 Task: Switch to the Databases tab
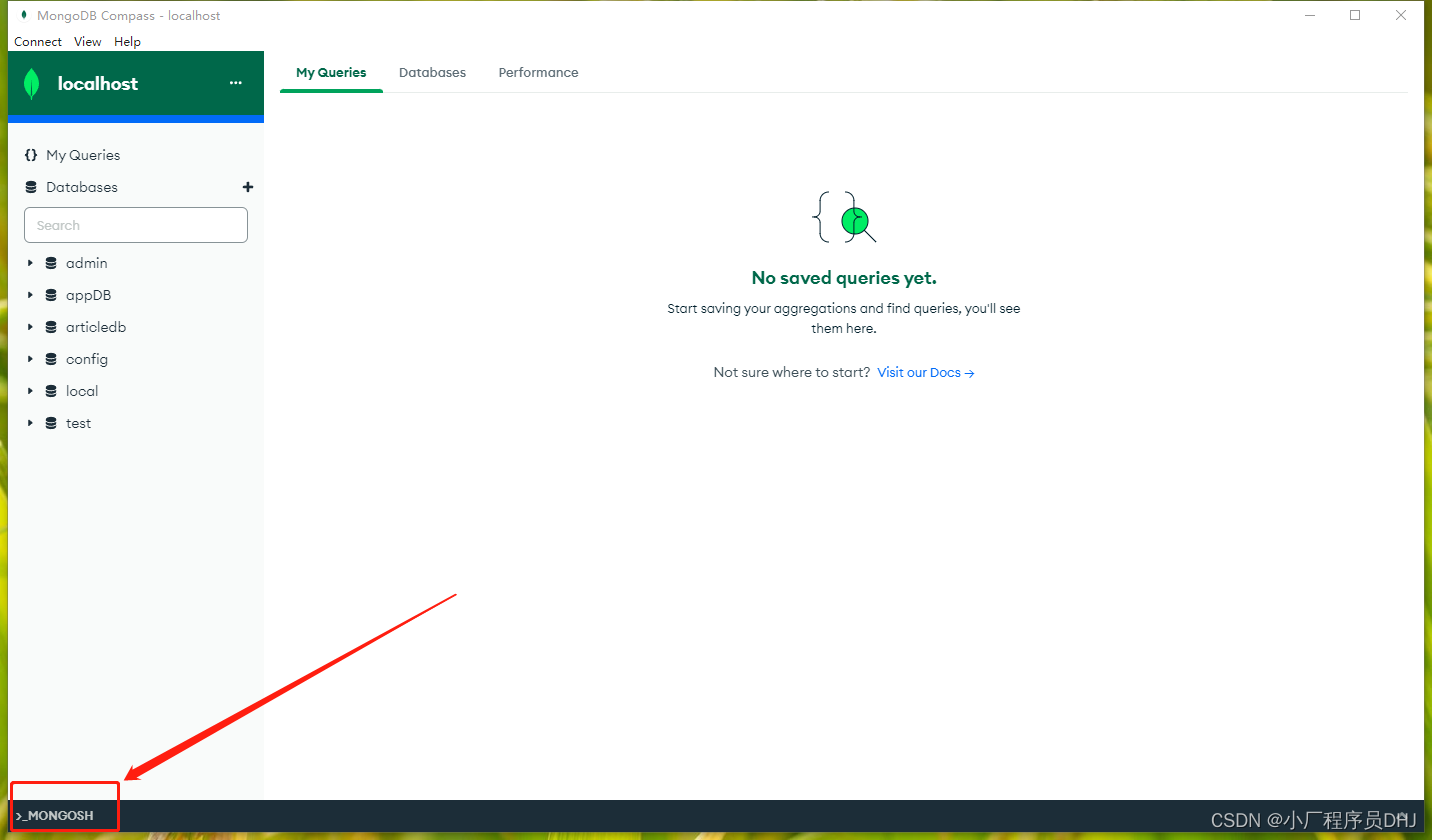pos(432,73)
